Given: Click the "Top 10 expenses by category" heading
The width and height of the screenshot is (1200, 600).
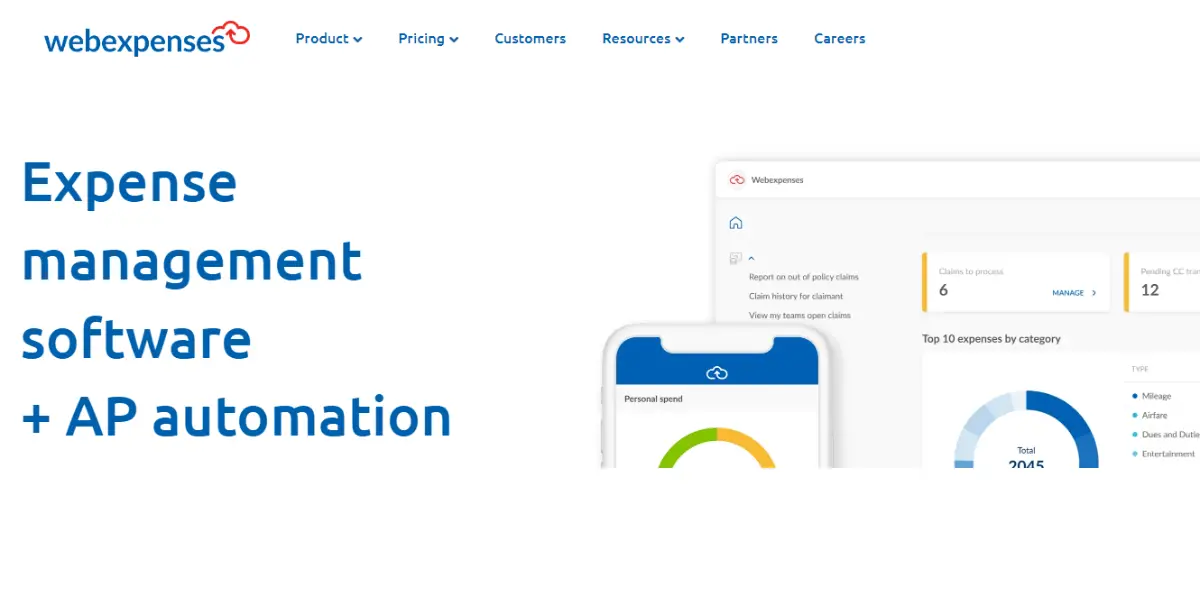Looking at the screenshot, I should point(991,339).
